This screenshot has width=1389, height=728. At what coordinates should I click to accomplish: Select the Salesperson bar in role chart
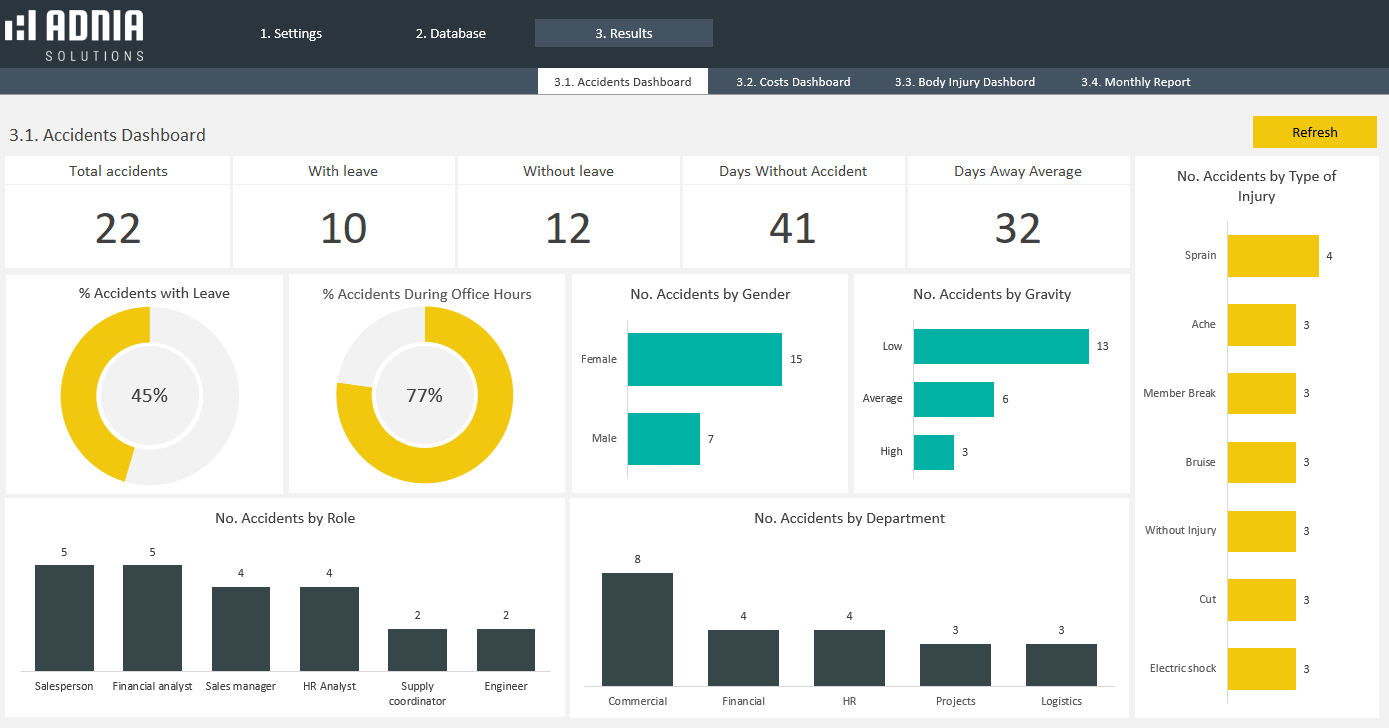(x=64, y=617)
